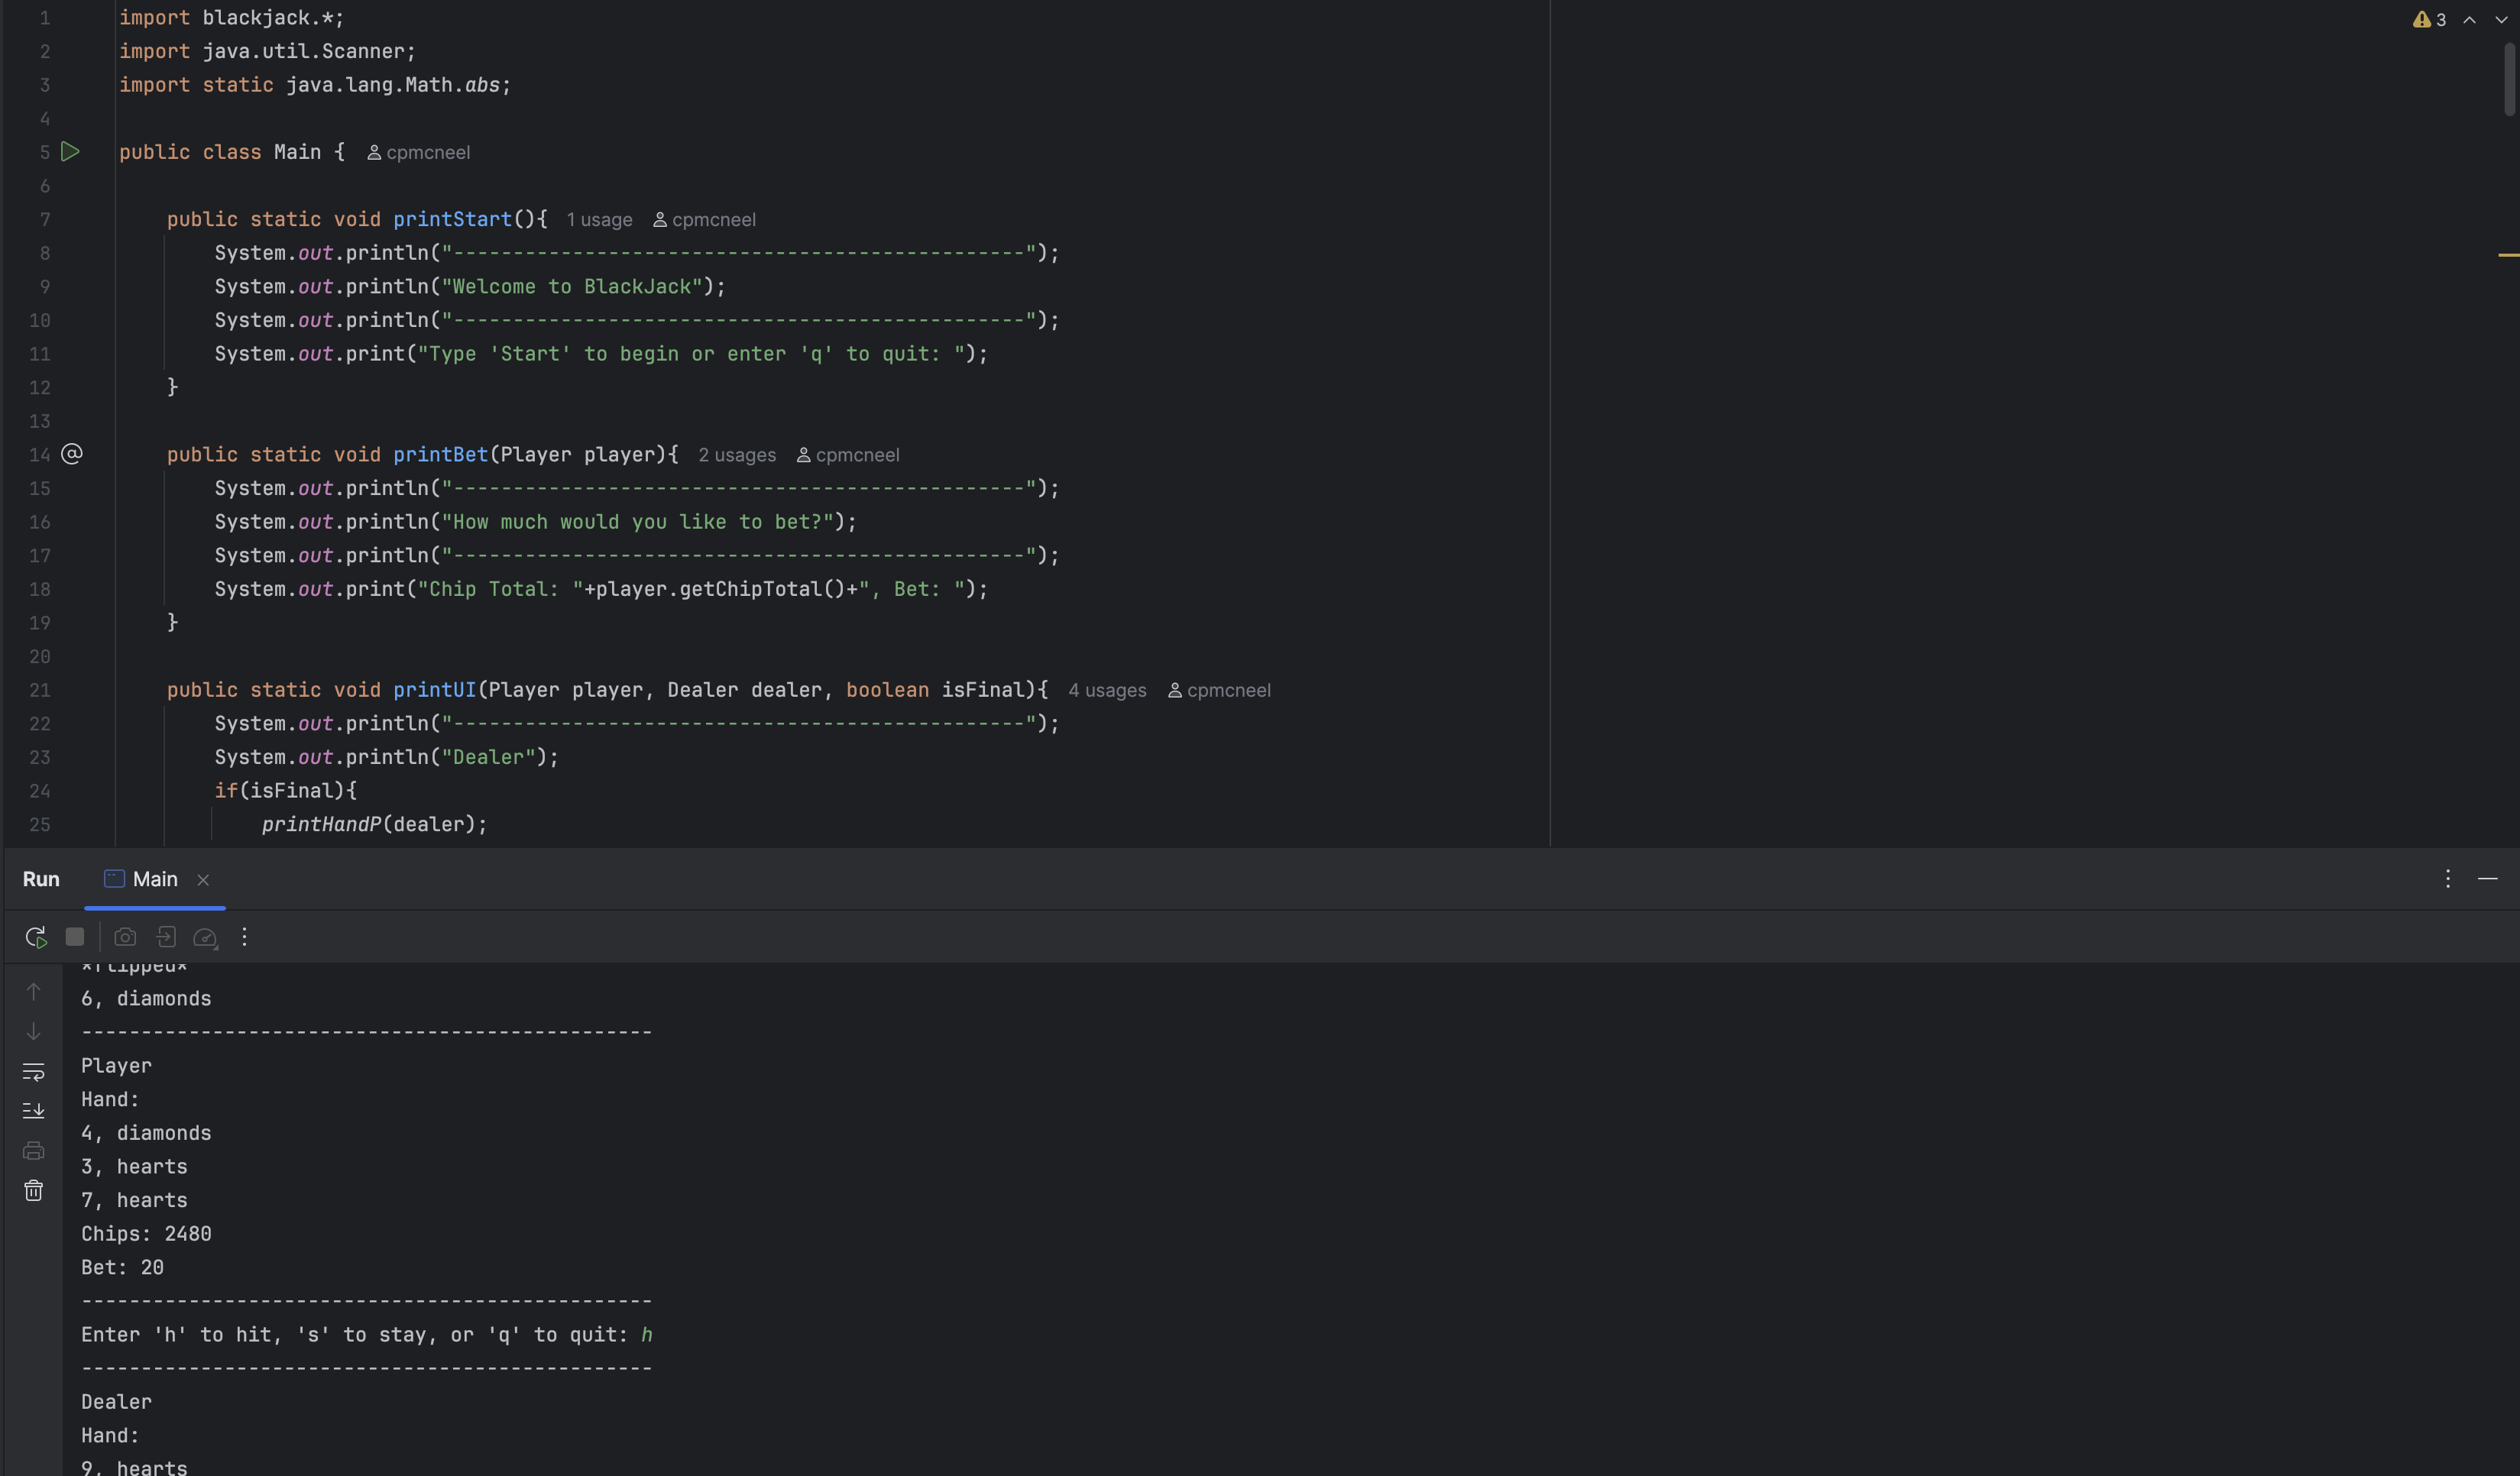
Task: Click the run gutter icon beside class Main
Action: click(70, 152)
